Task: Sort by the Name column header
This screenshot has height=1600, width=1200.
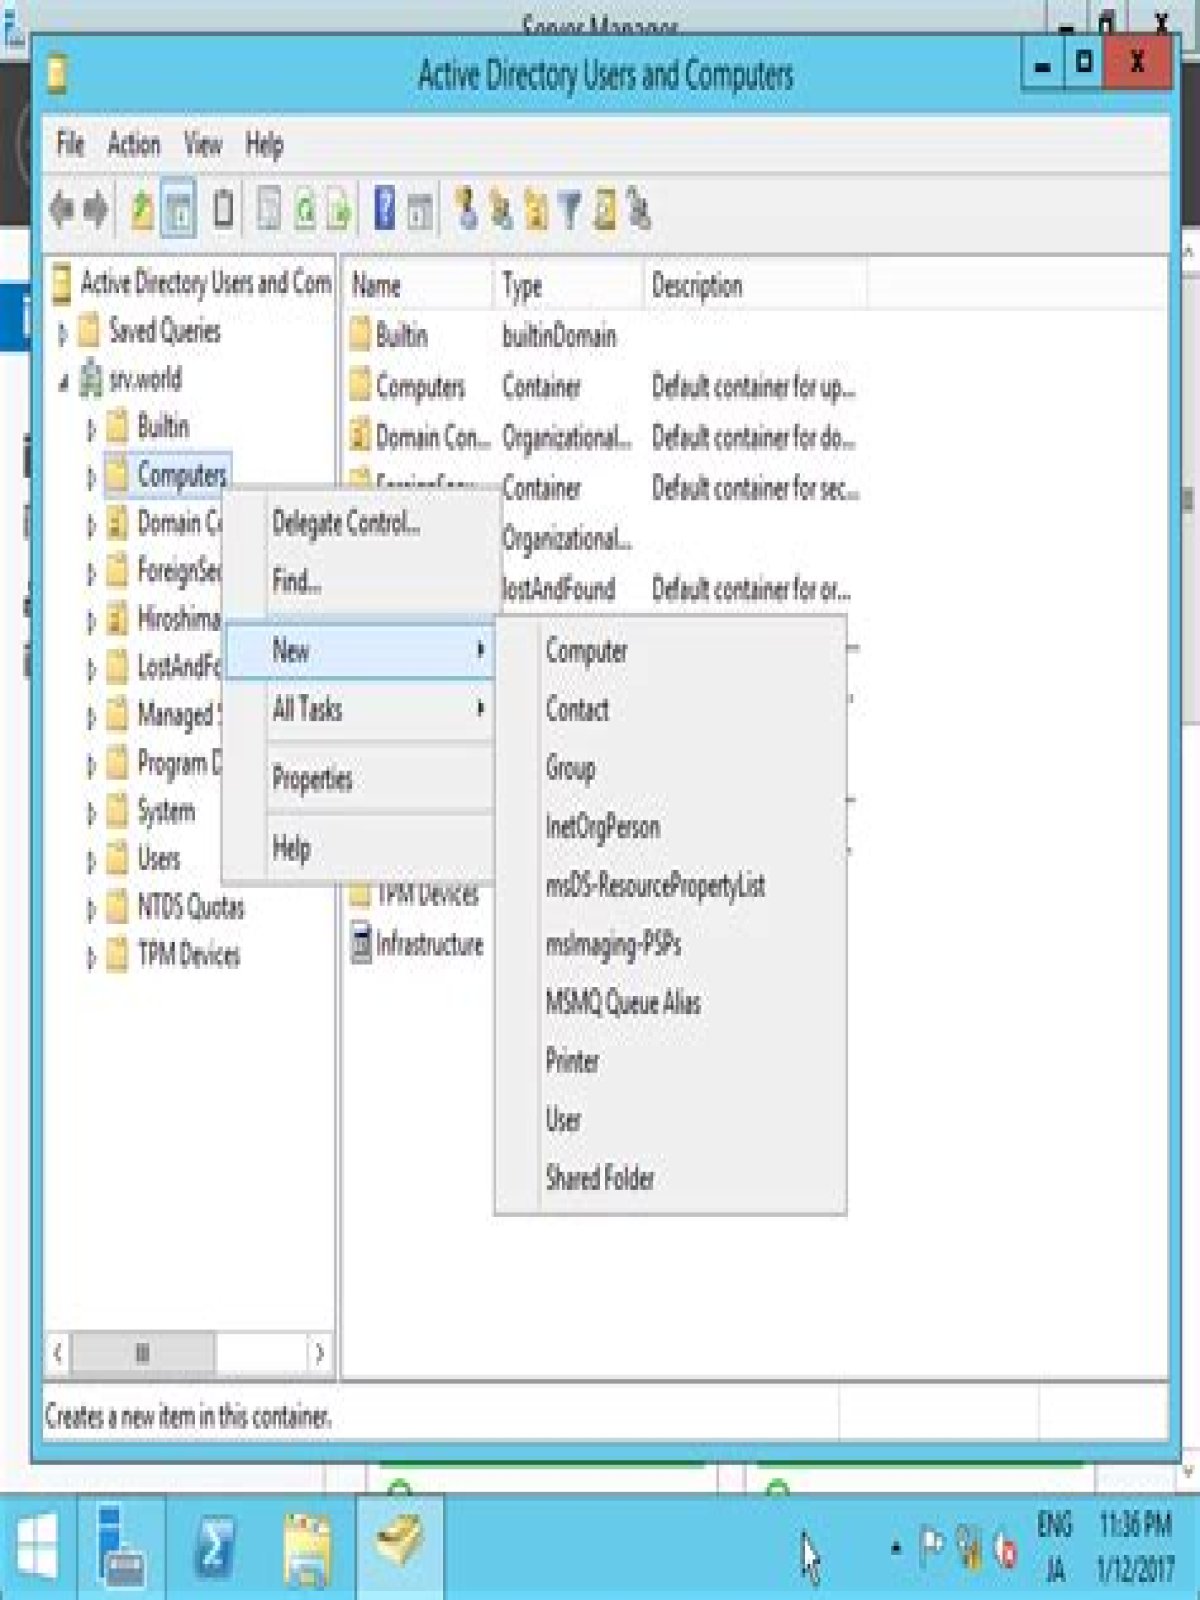Action: click(417, 286)
